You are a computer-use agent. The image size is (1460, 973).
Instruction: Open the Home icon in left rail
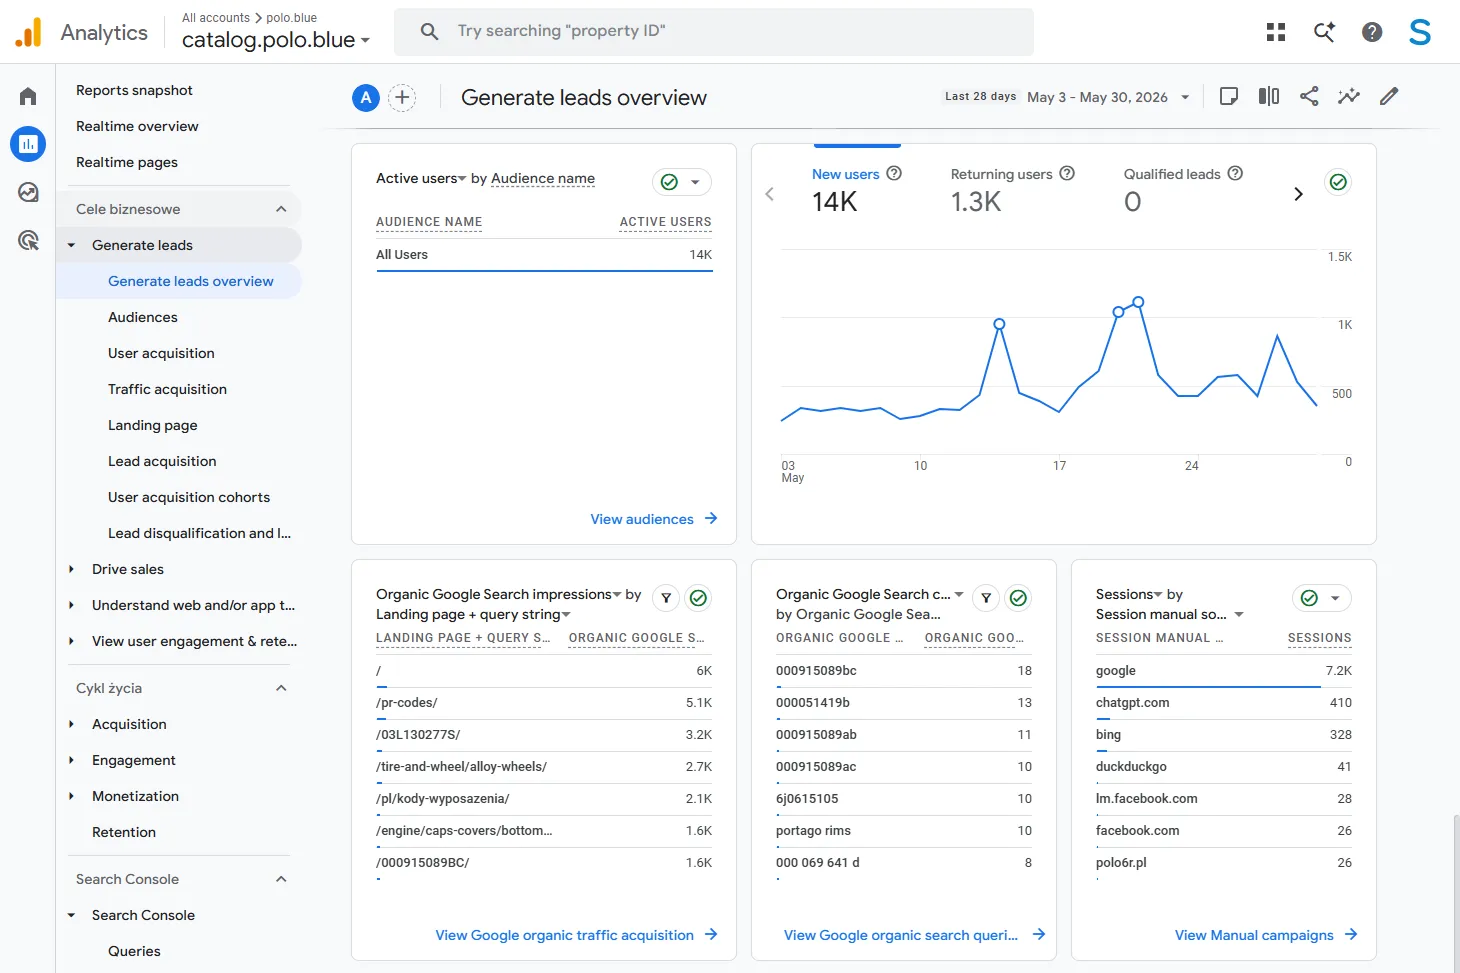coord(28,96)
